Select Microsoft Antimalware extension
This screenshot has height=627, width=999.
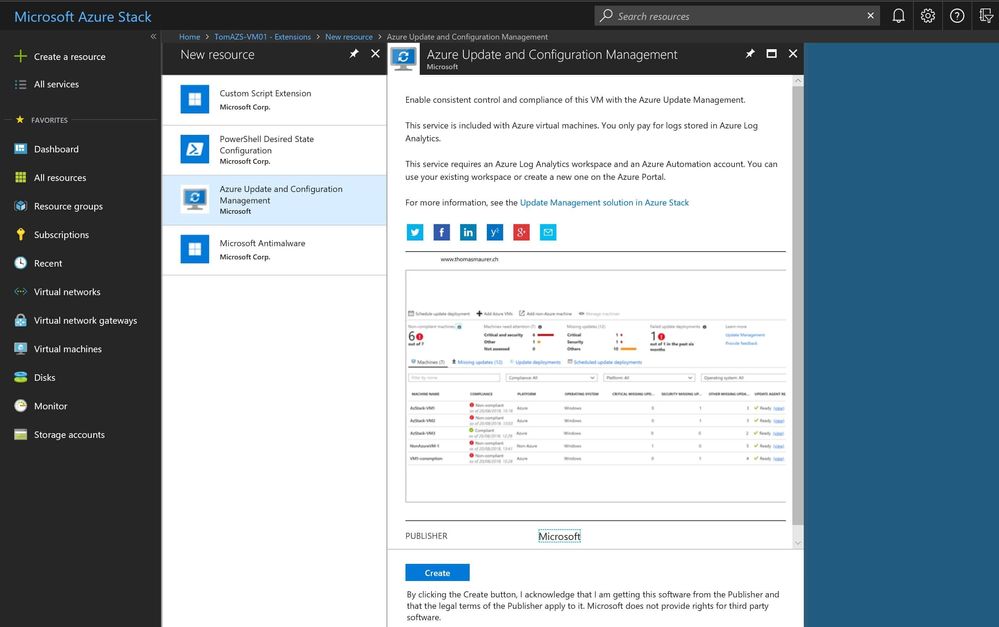[x=274, y=250]
